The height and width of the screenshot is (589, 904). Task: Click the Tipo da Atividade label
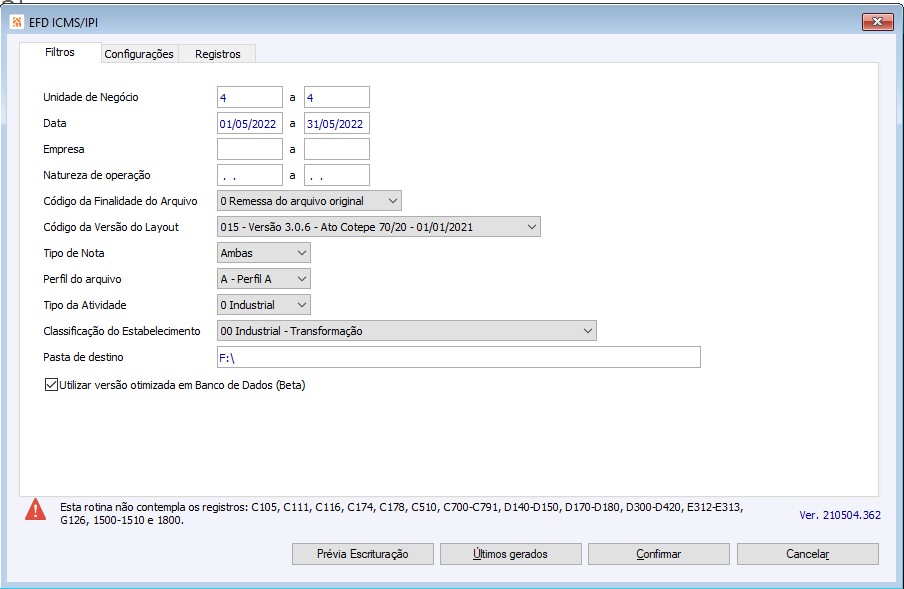[x=85, y=305]
